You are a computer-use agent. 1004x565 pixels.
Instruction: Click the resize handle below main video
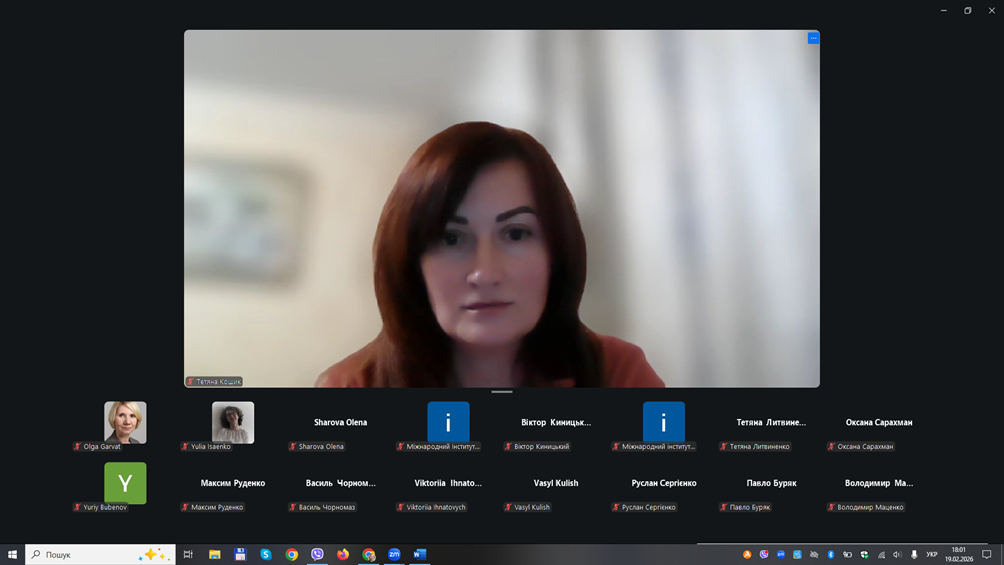[502, 392]
